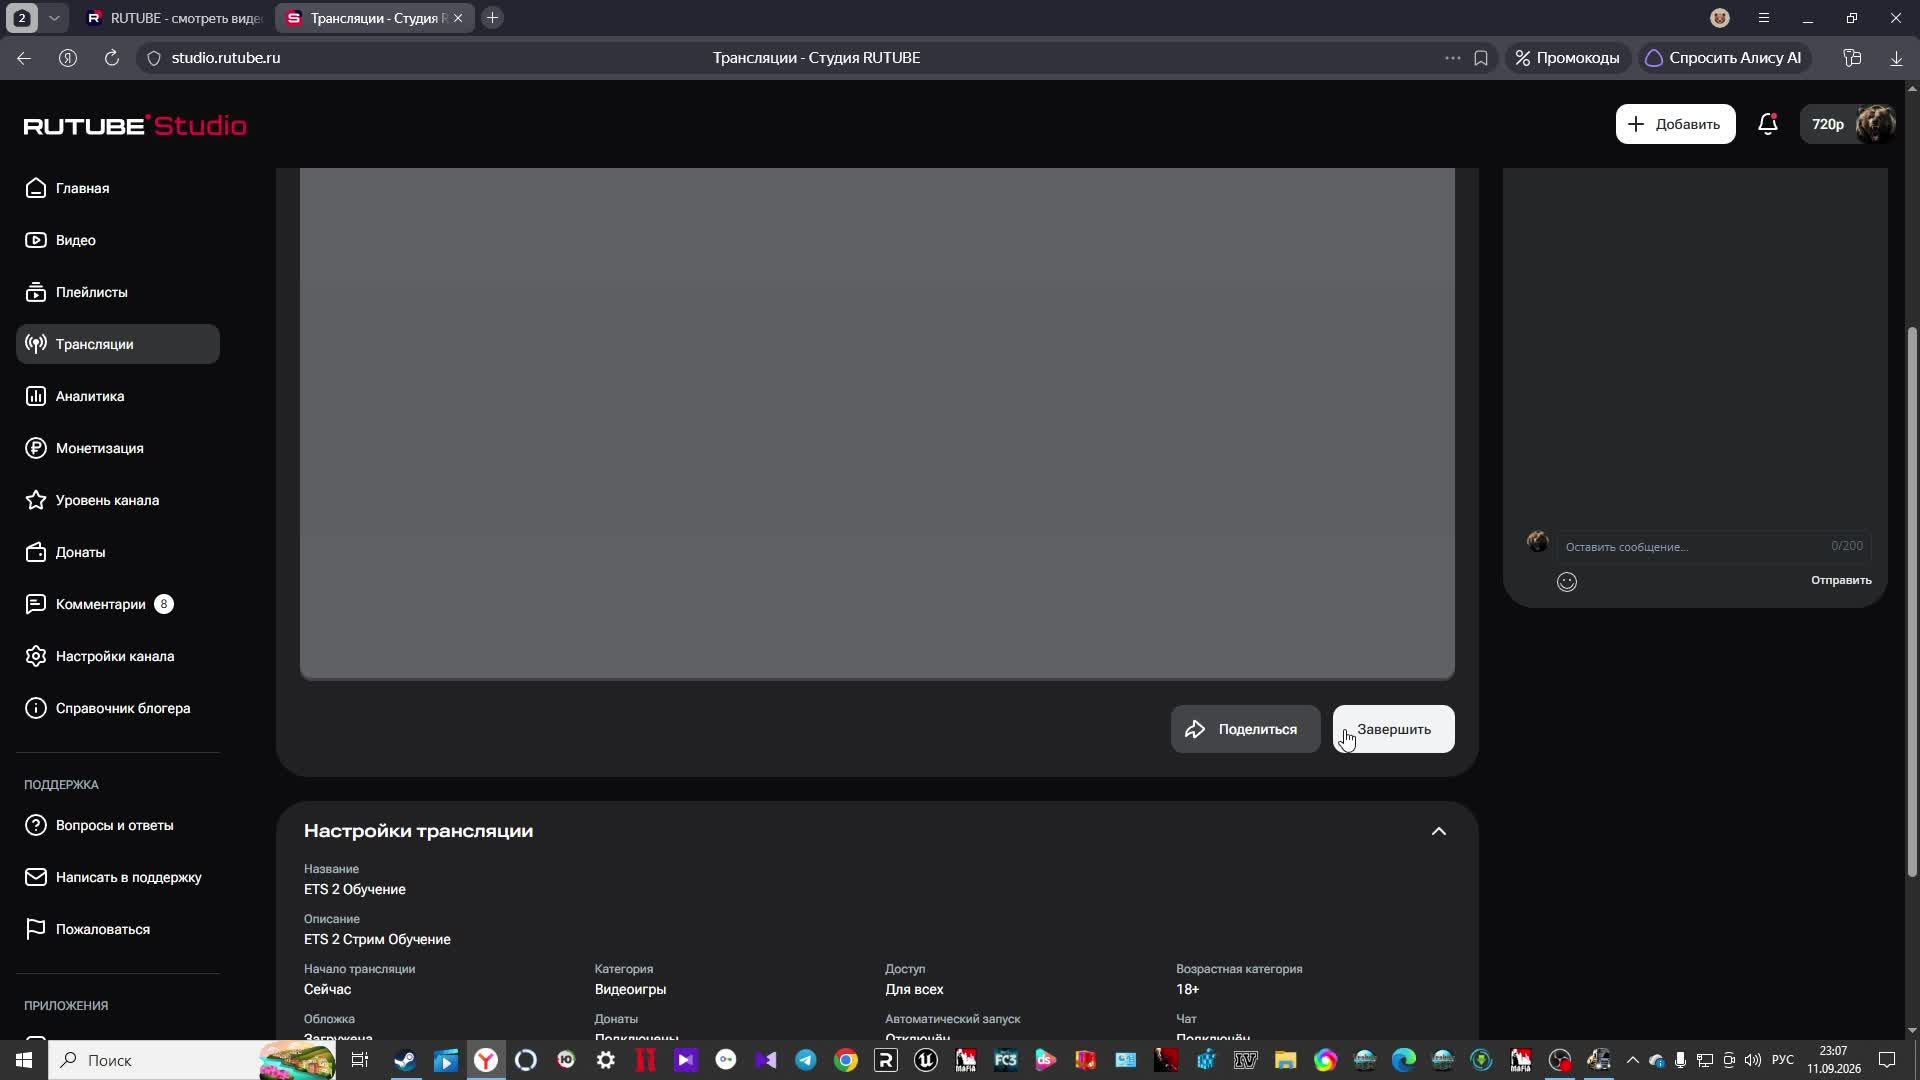
Task: Open Комментарии in the sidebar
Action: click(x=118, y=604)
